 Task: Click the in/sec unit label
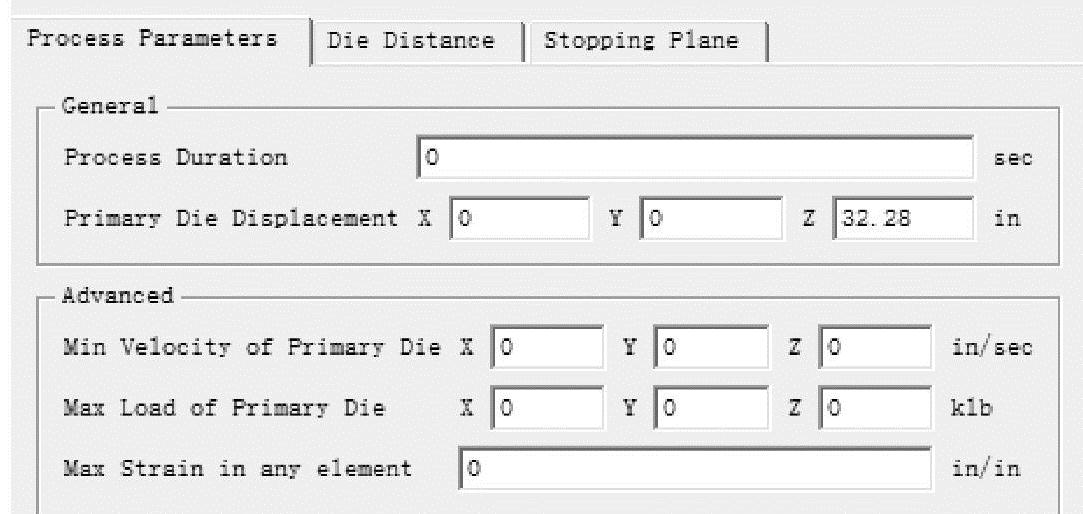click(x=992, y=347)
